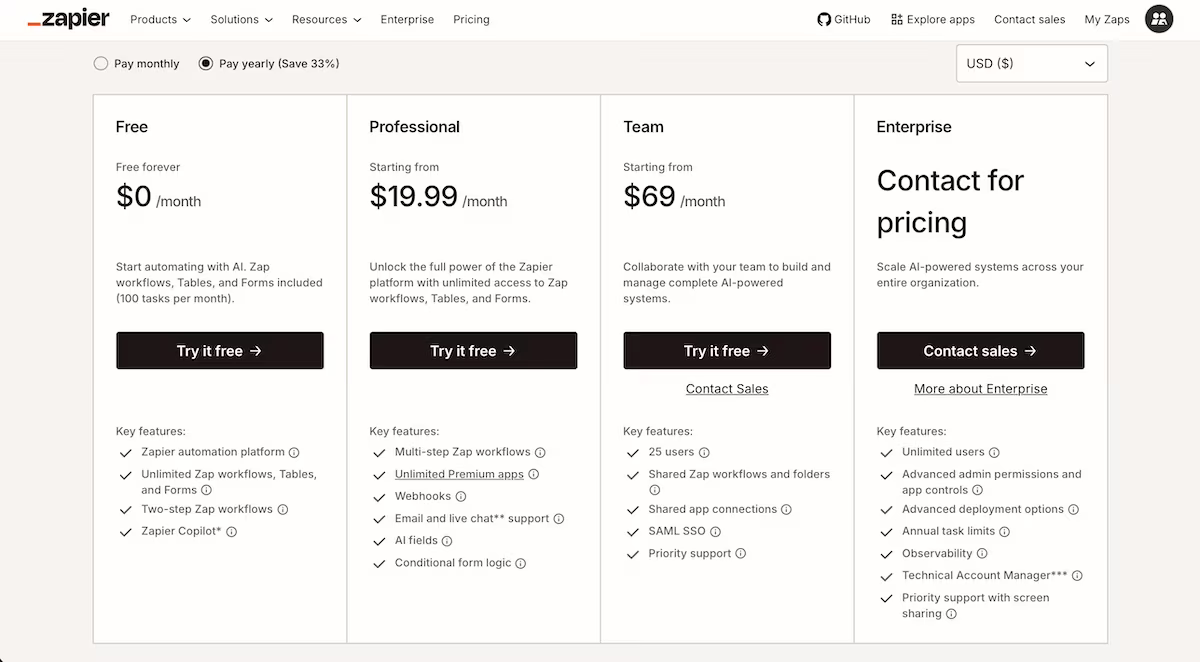The image size is (1200, 662).
Task: Show info icon for Shared Zap workflows and folders
Action: [655, 491]
